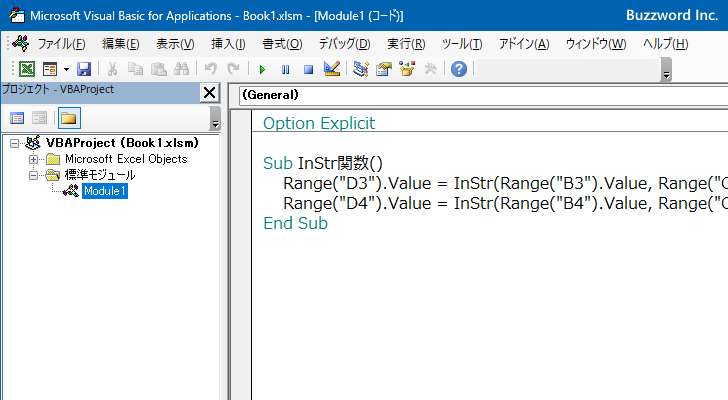This screenshot has width=728, height=400.
Task: Click the VBA icon left of the ファイル menu
Action: pyautogui.click(x=21, y=44)
